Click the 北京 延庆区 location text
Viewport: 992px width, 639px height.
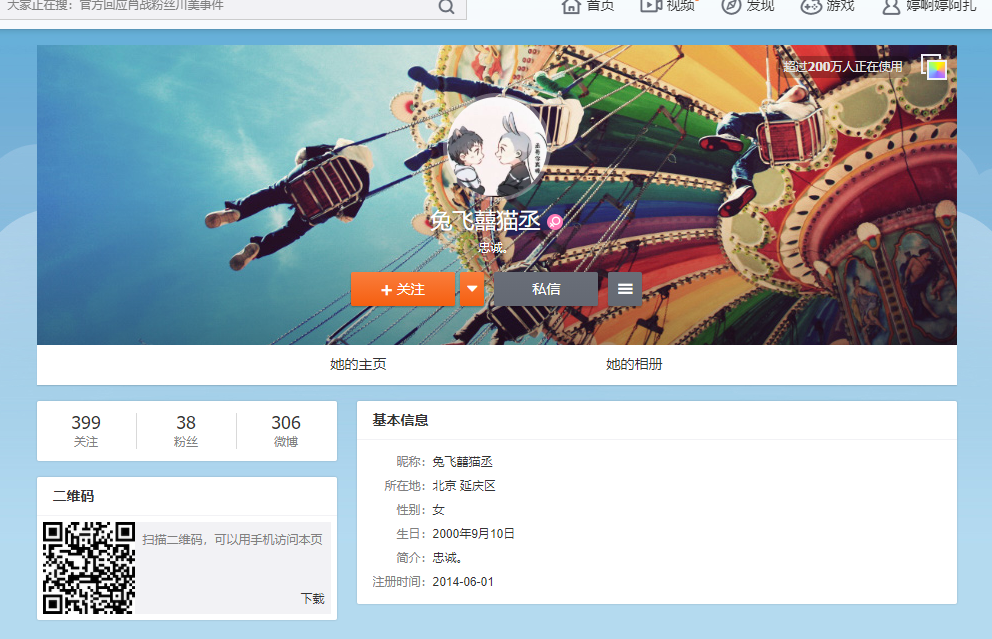[464, 486]
